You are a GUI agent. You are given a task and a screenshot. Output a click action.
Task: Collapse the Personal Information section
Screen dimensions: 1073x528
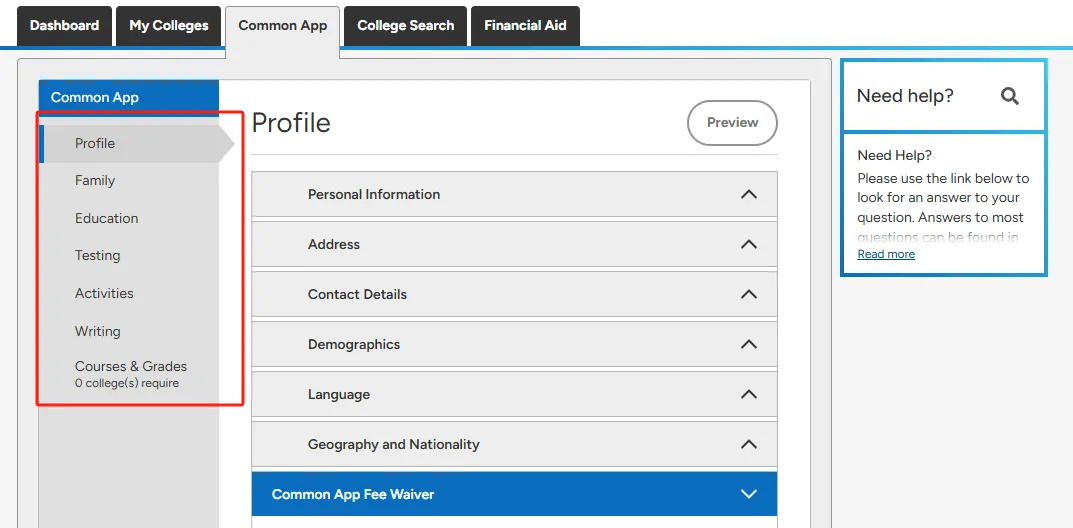[748, 194]
